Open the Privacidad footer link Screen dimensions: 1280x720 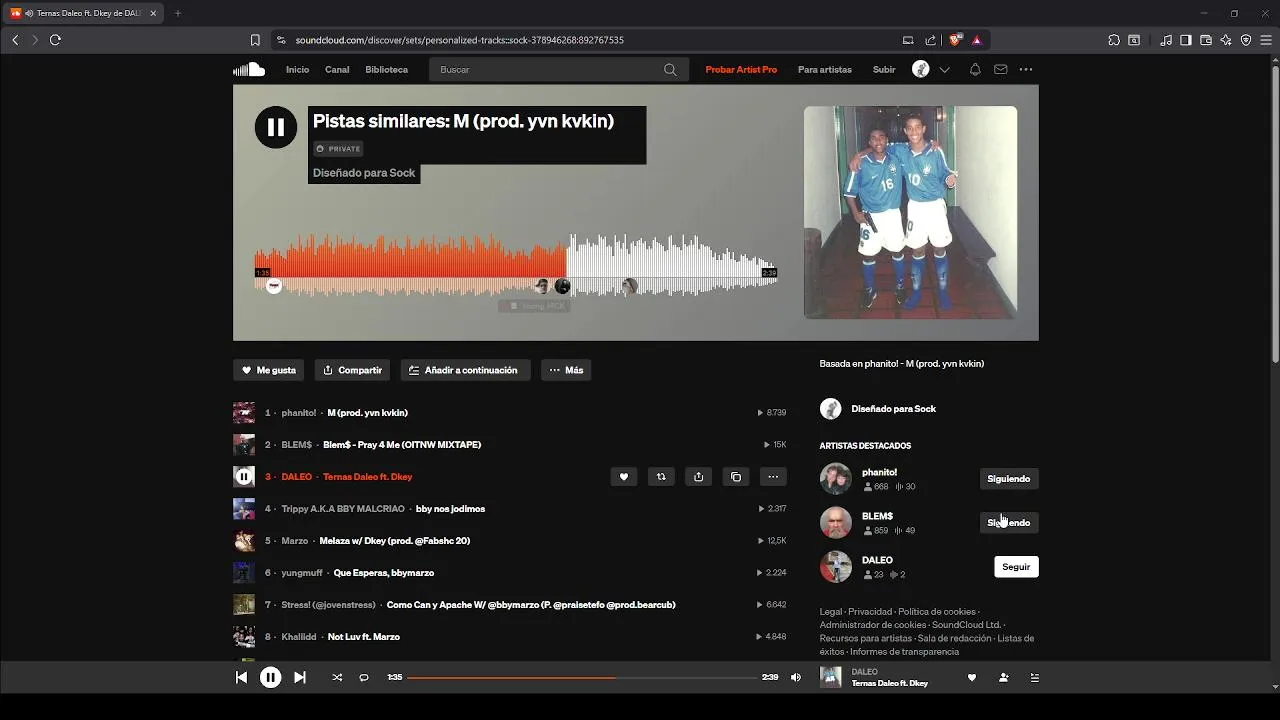pos(870,612)
